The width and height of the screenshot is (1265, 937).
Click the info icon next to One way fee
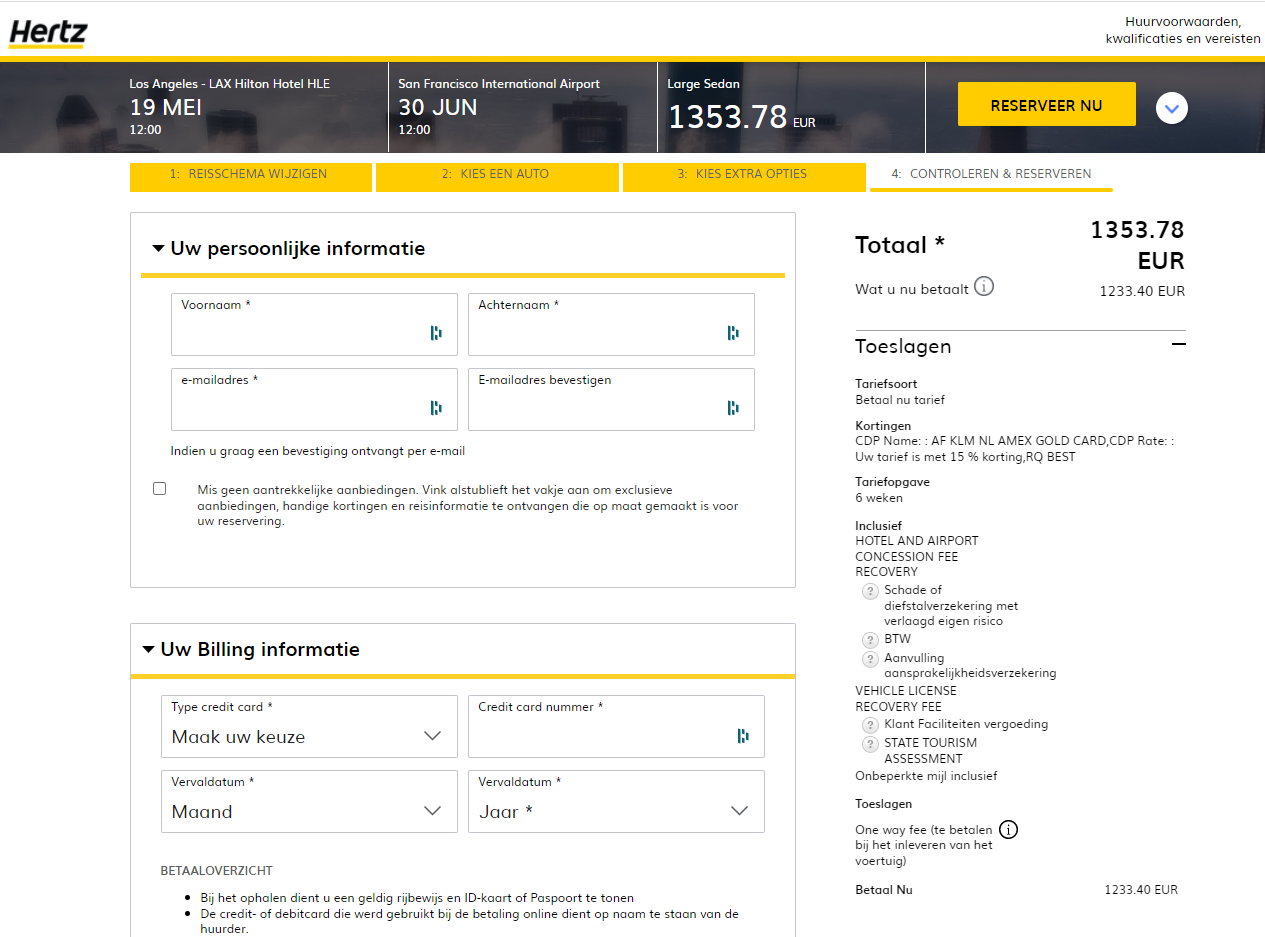click(1008, 830)
